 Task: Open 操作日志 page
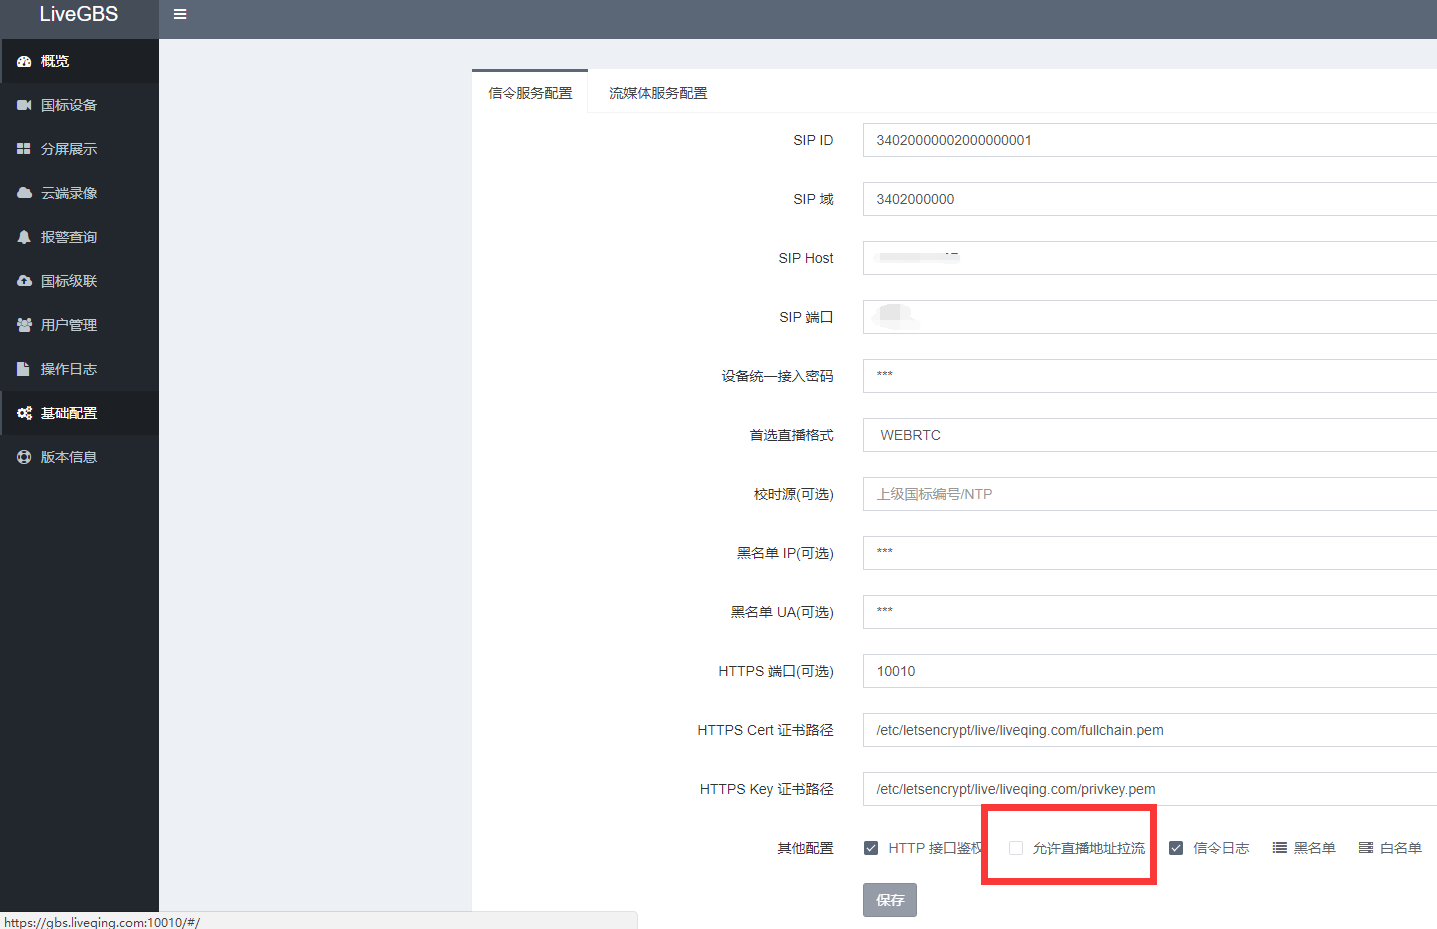79,369
